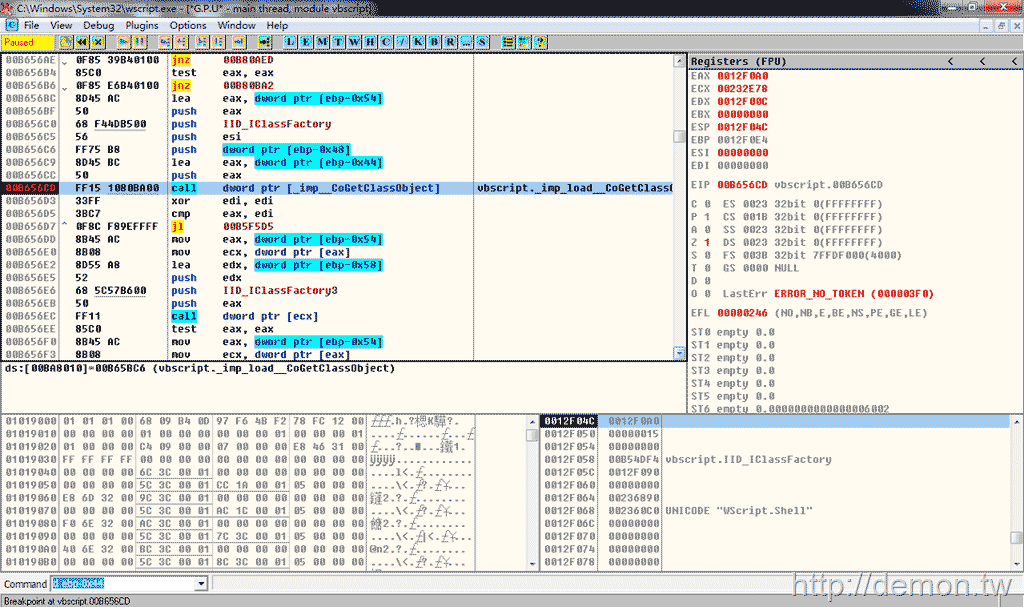1024x607 pixels.
Task: View Threads window with the T icon
Action: coord(339,42)
